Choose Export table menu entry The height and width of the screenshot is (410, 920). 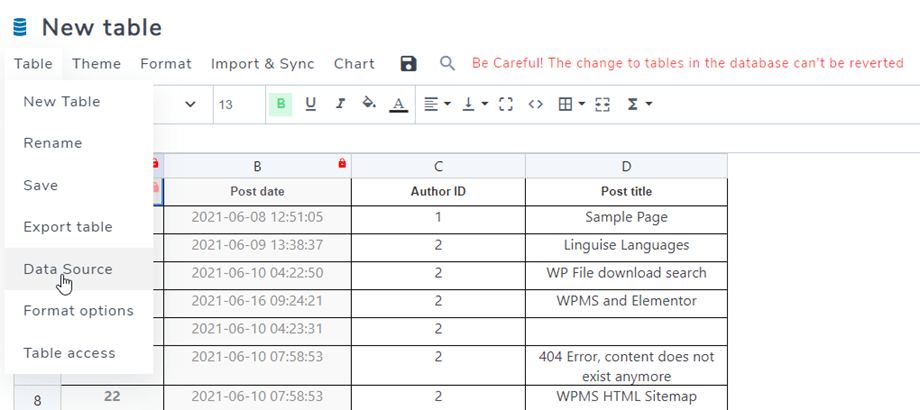pos(79,226)
